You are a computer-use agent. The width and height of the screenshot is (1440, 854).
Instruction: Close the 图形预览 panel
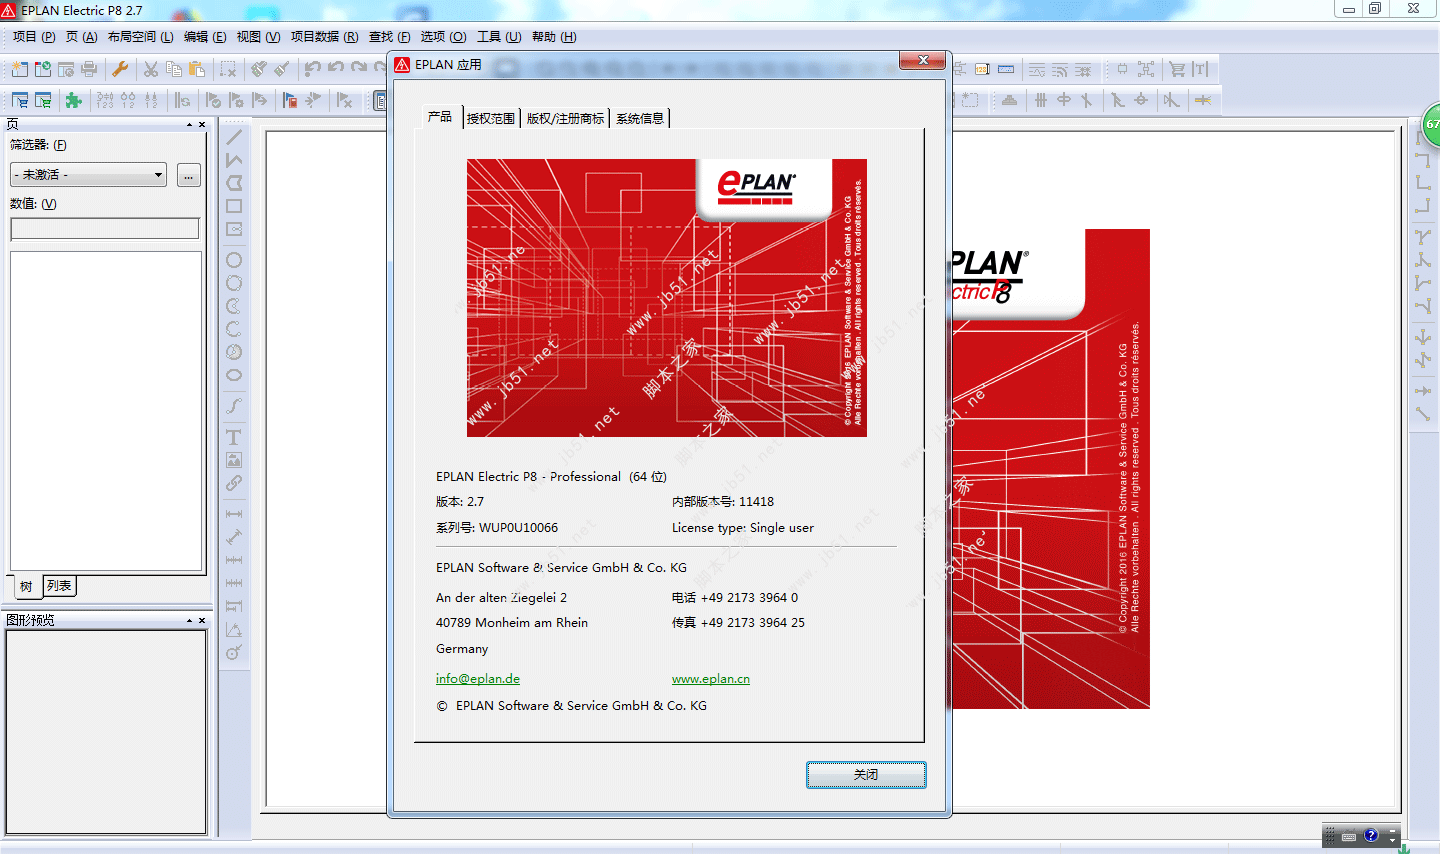pyautogui.click(x=202, y=621)
